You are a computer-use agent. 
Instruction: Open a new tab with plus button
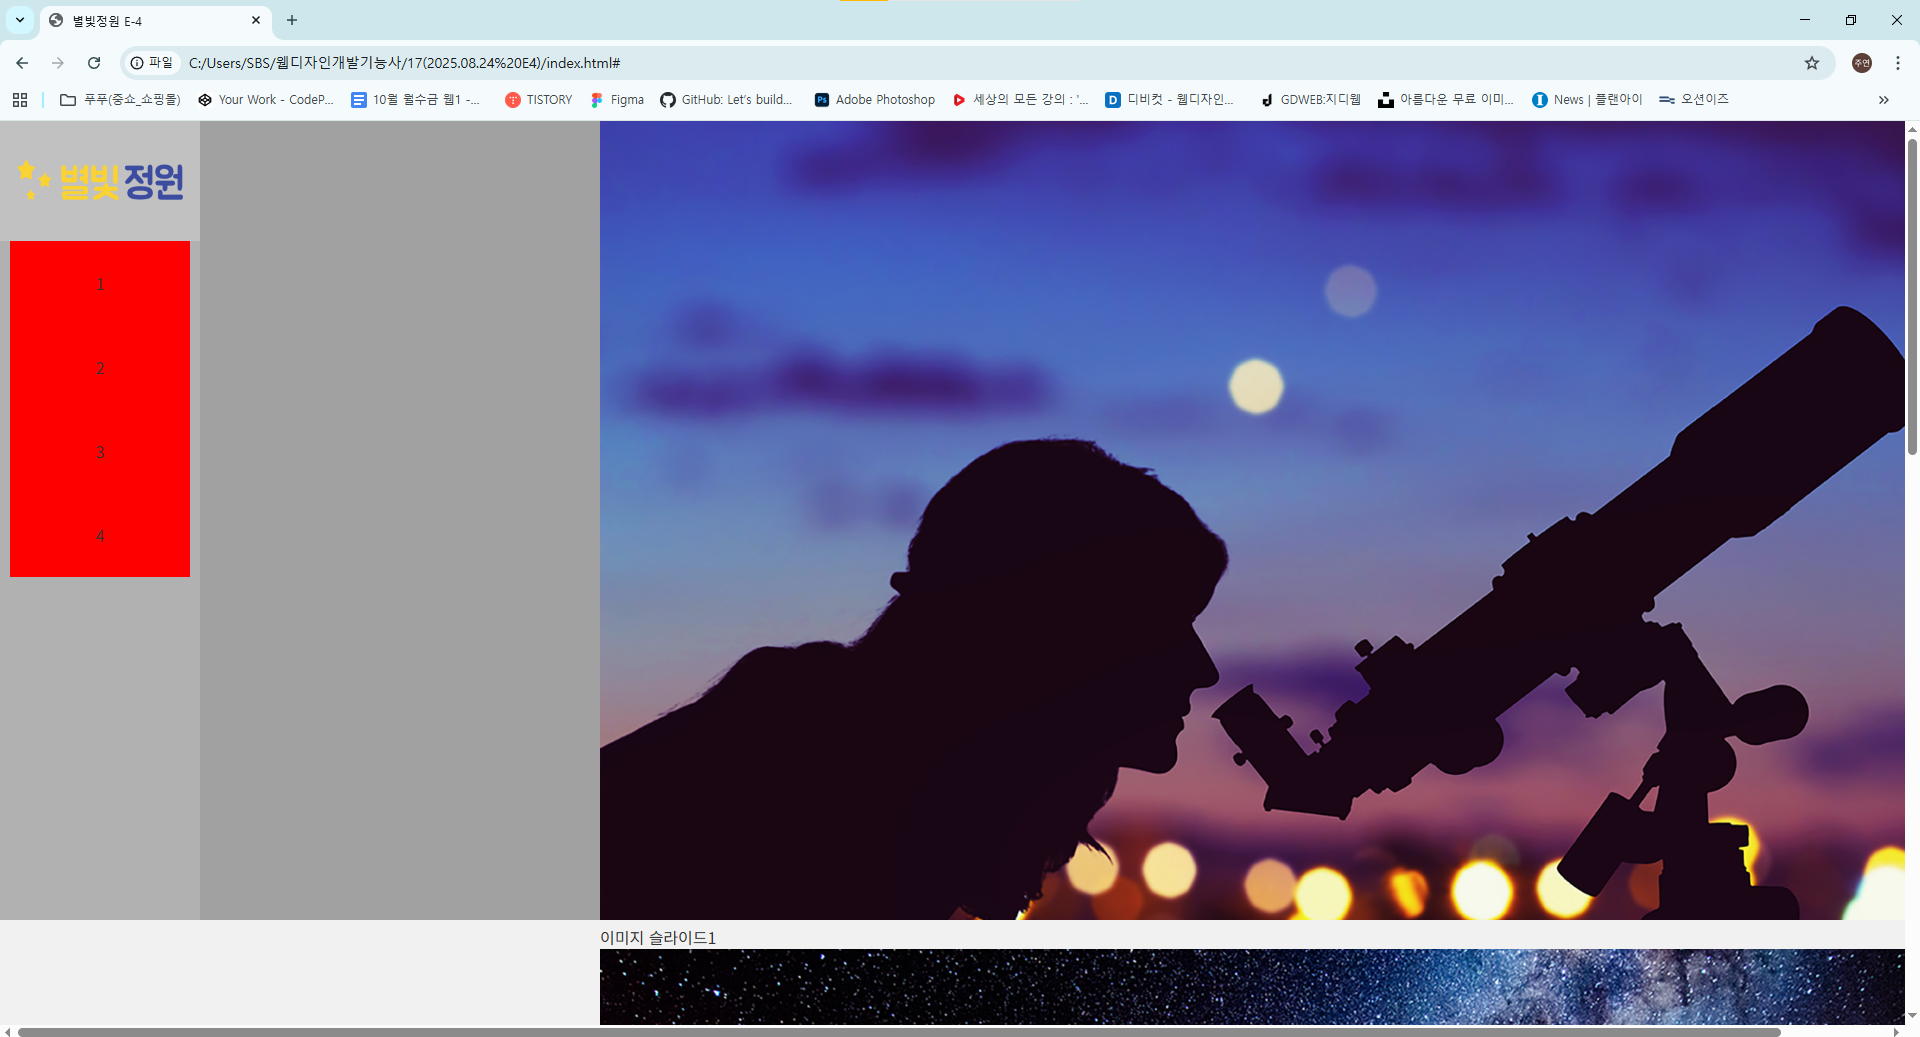click(292, 20)
